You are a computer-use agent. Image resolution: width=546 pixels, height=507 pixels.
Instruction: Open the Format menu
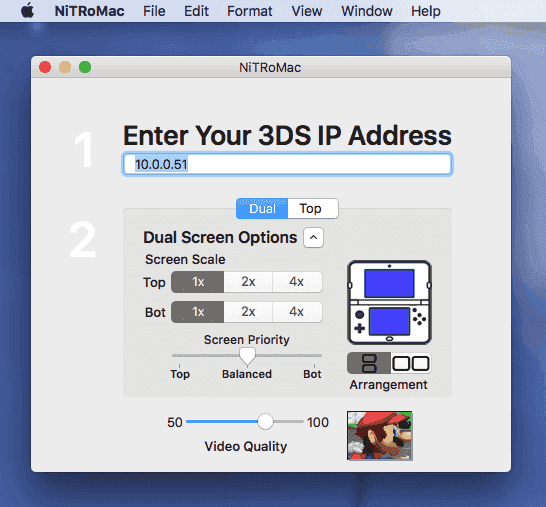tap(249, 11)
